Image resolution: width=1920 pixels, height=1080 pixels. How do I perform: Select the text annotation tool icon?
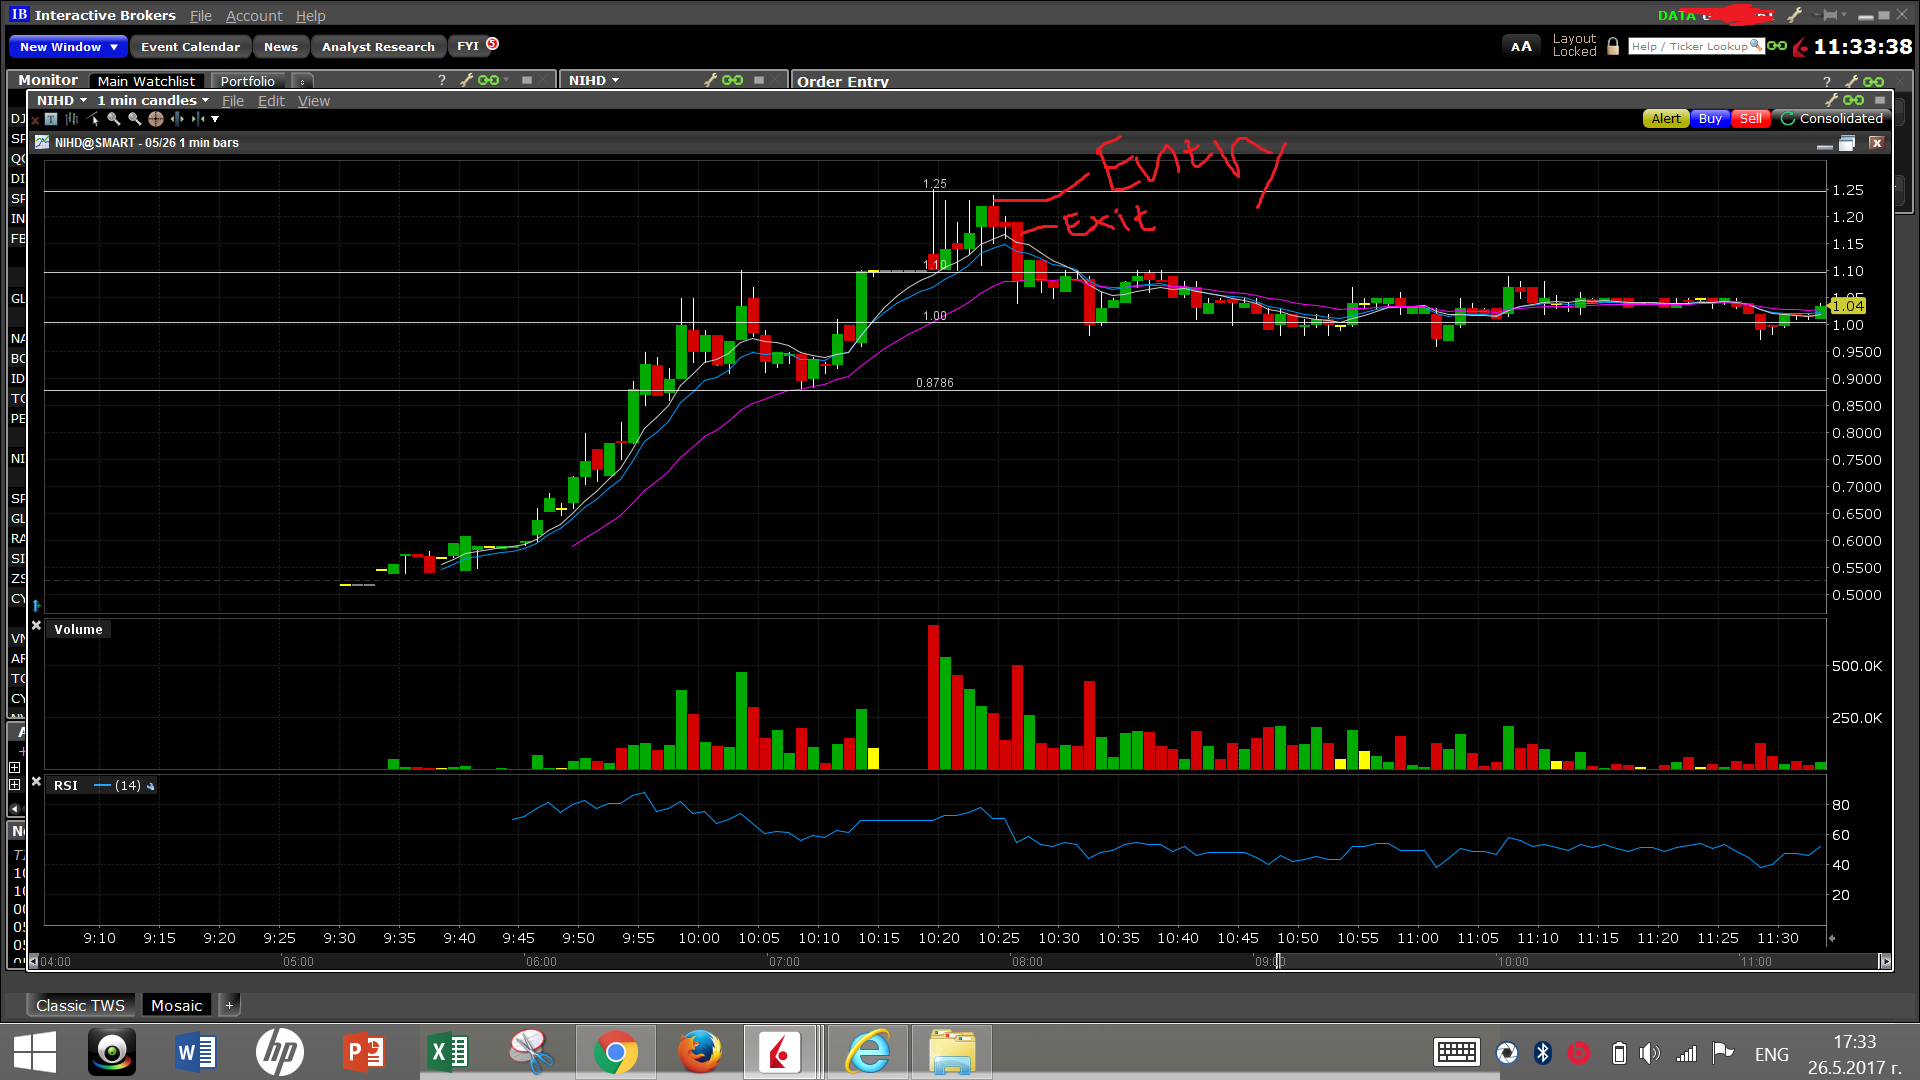pos(51,119)
